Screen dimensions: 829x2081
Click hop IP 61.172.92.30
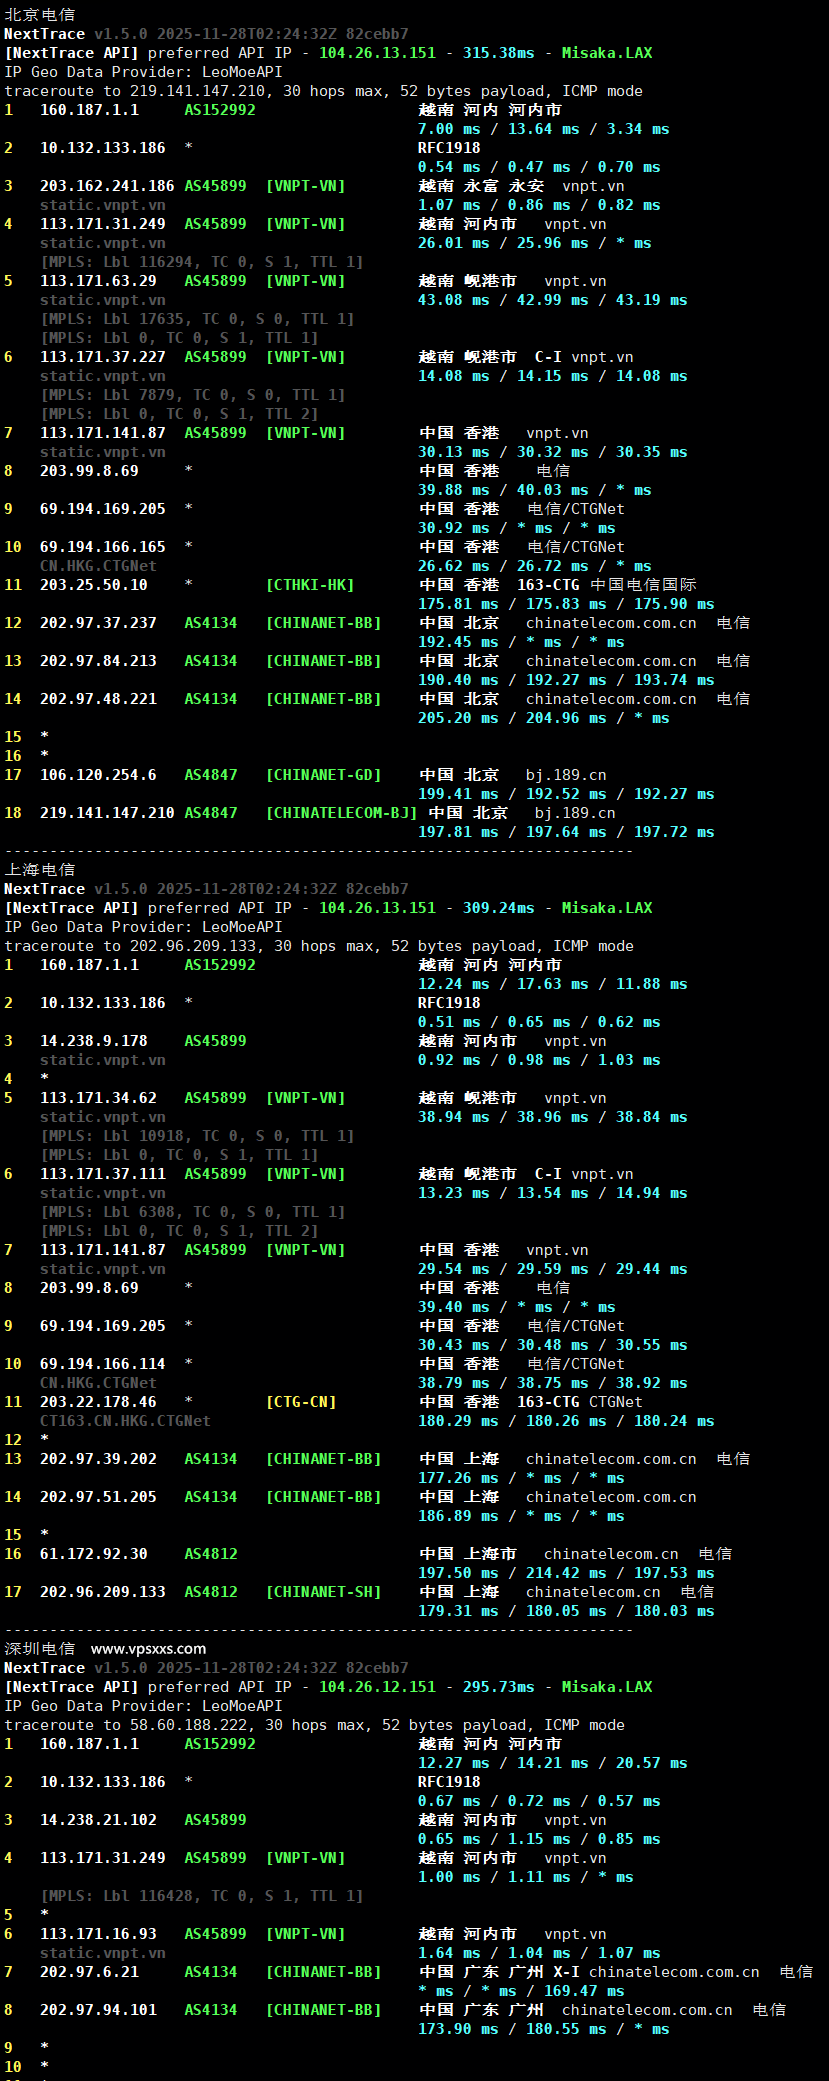[x=94, y=1554]
